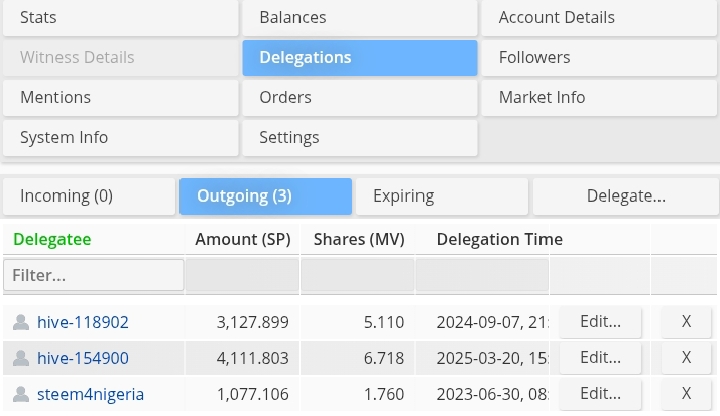Edit the steem4nigeria delegation
The image size is (720, 416).
pos(600,394)
